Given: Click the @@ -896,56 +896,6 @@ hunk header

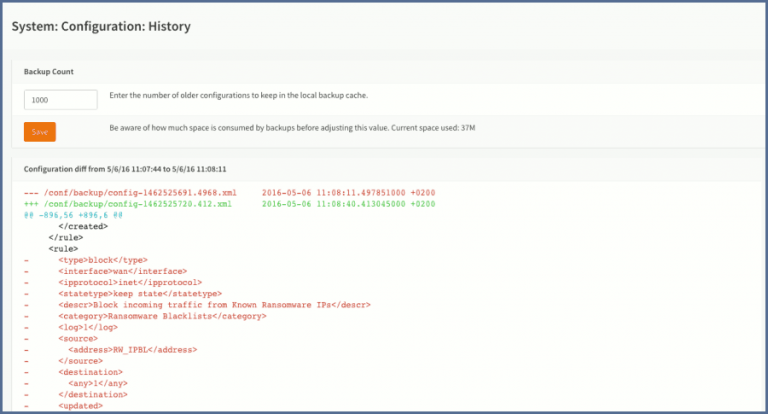Looking at the screenshot, I should click(x=75, y=214).
